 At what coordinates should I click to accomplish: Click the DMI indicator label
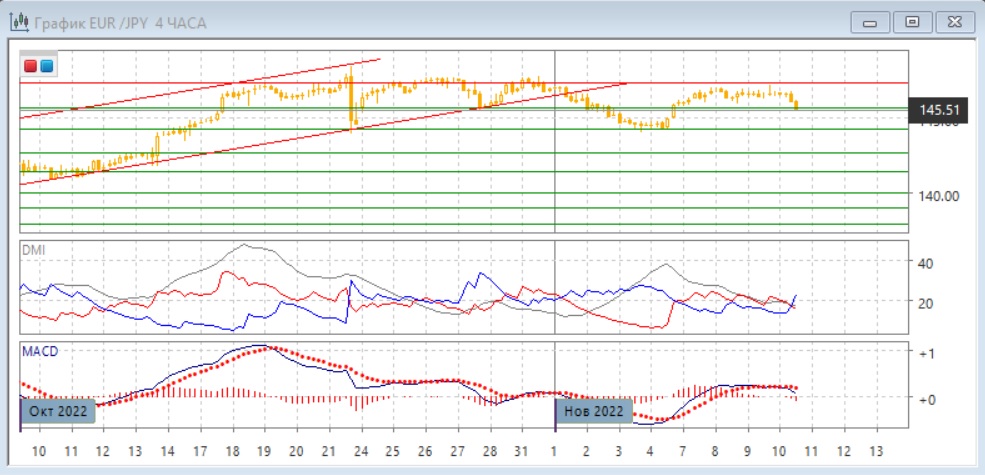[x=32, y=249]
